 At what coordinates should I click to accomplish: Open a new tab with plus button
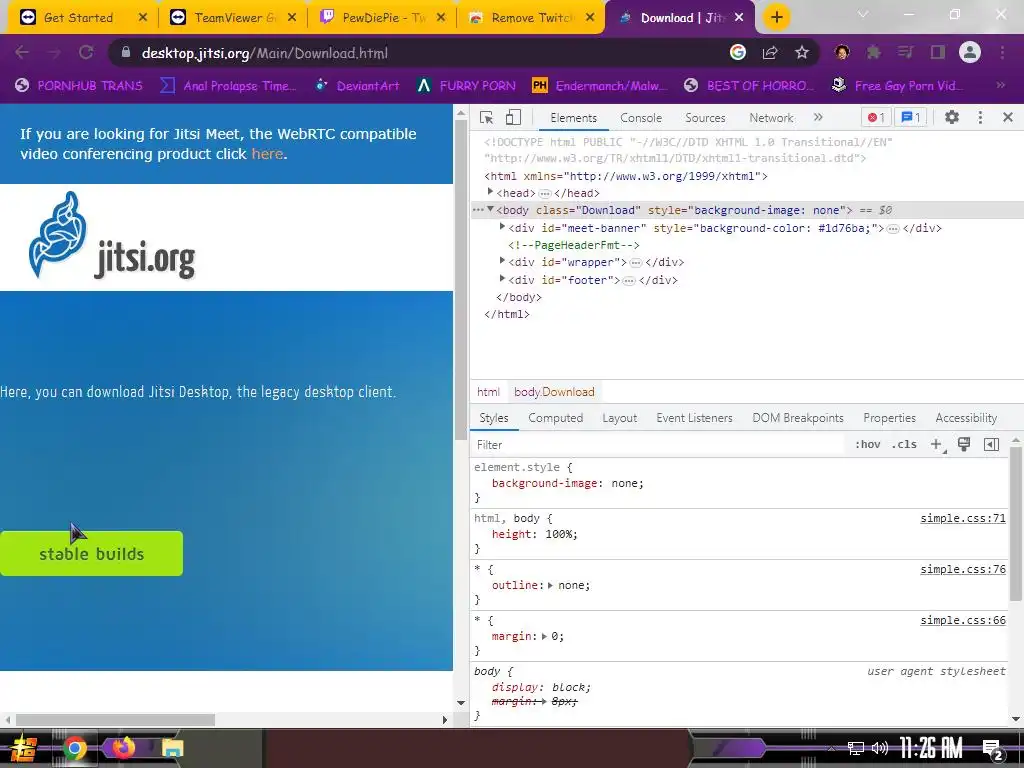[776, 18]
